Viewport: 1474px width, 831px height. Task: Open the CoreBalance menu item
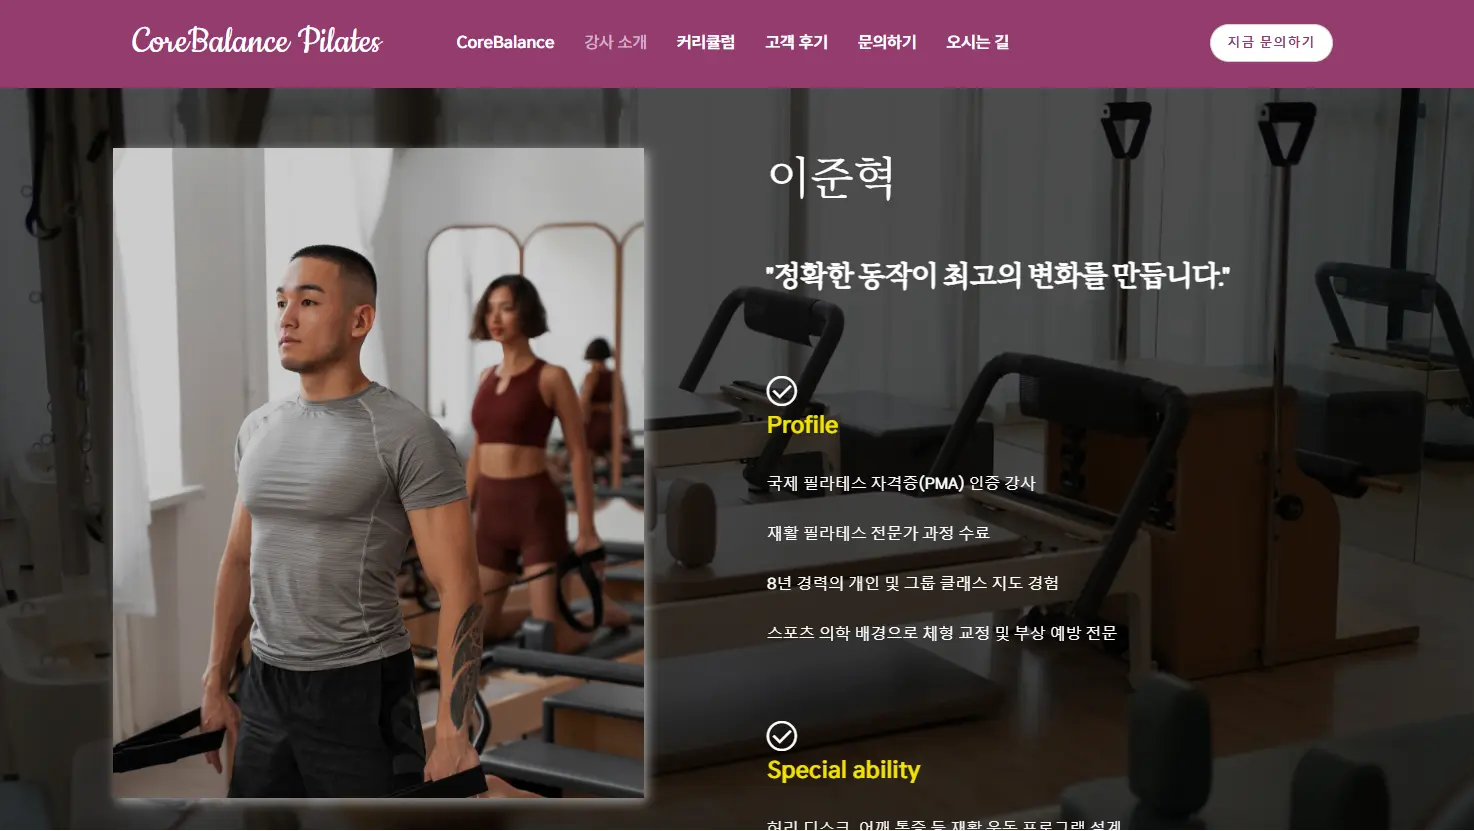[505, 42]
